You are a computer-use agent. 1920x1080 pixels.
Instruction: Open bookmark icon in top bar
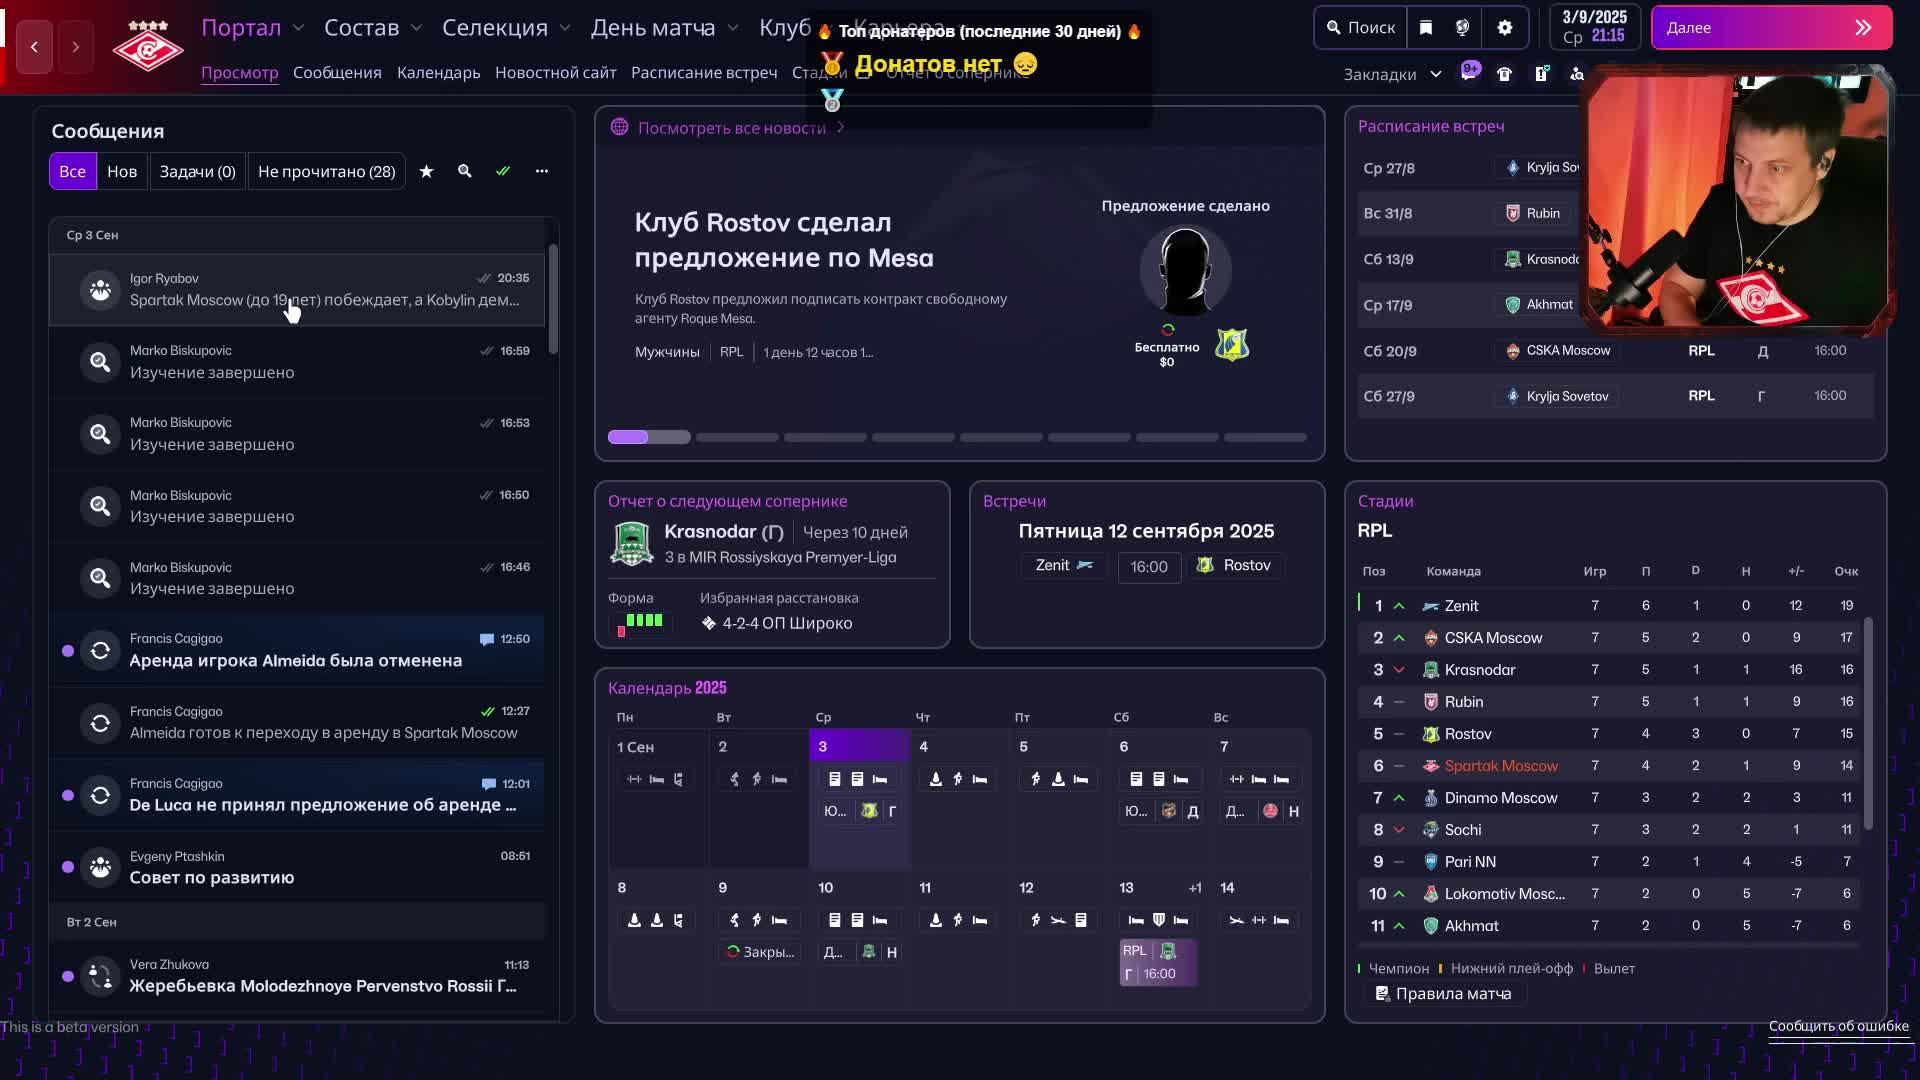click(x=1426, y=28)
